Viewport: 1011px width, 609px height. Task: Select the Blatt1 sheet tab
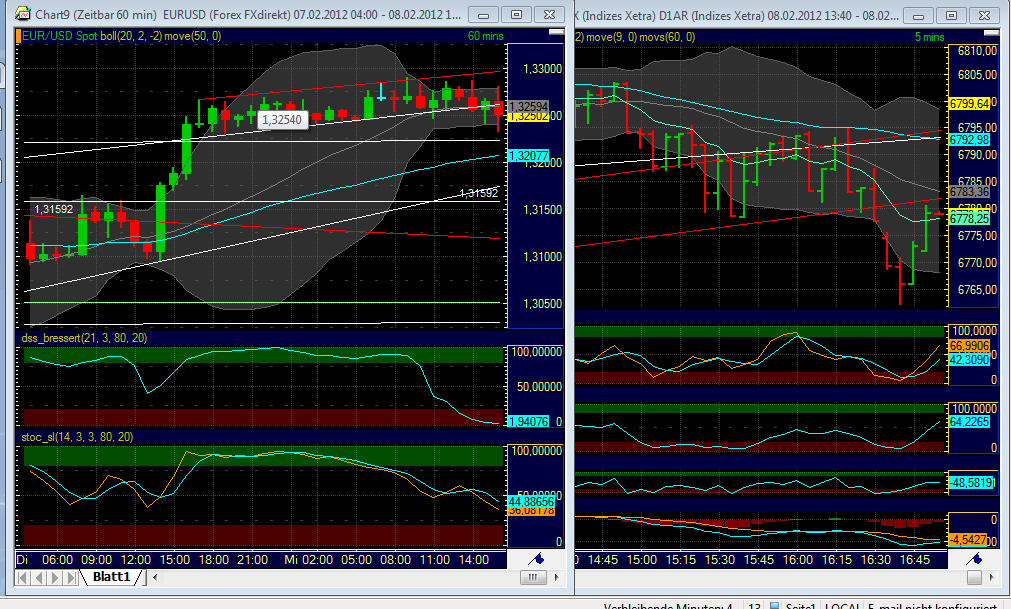coord(110,577)
